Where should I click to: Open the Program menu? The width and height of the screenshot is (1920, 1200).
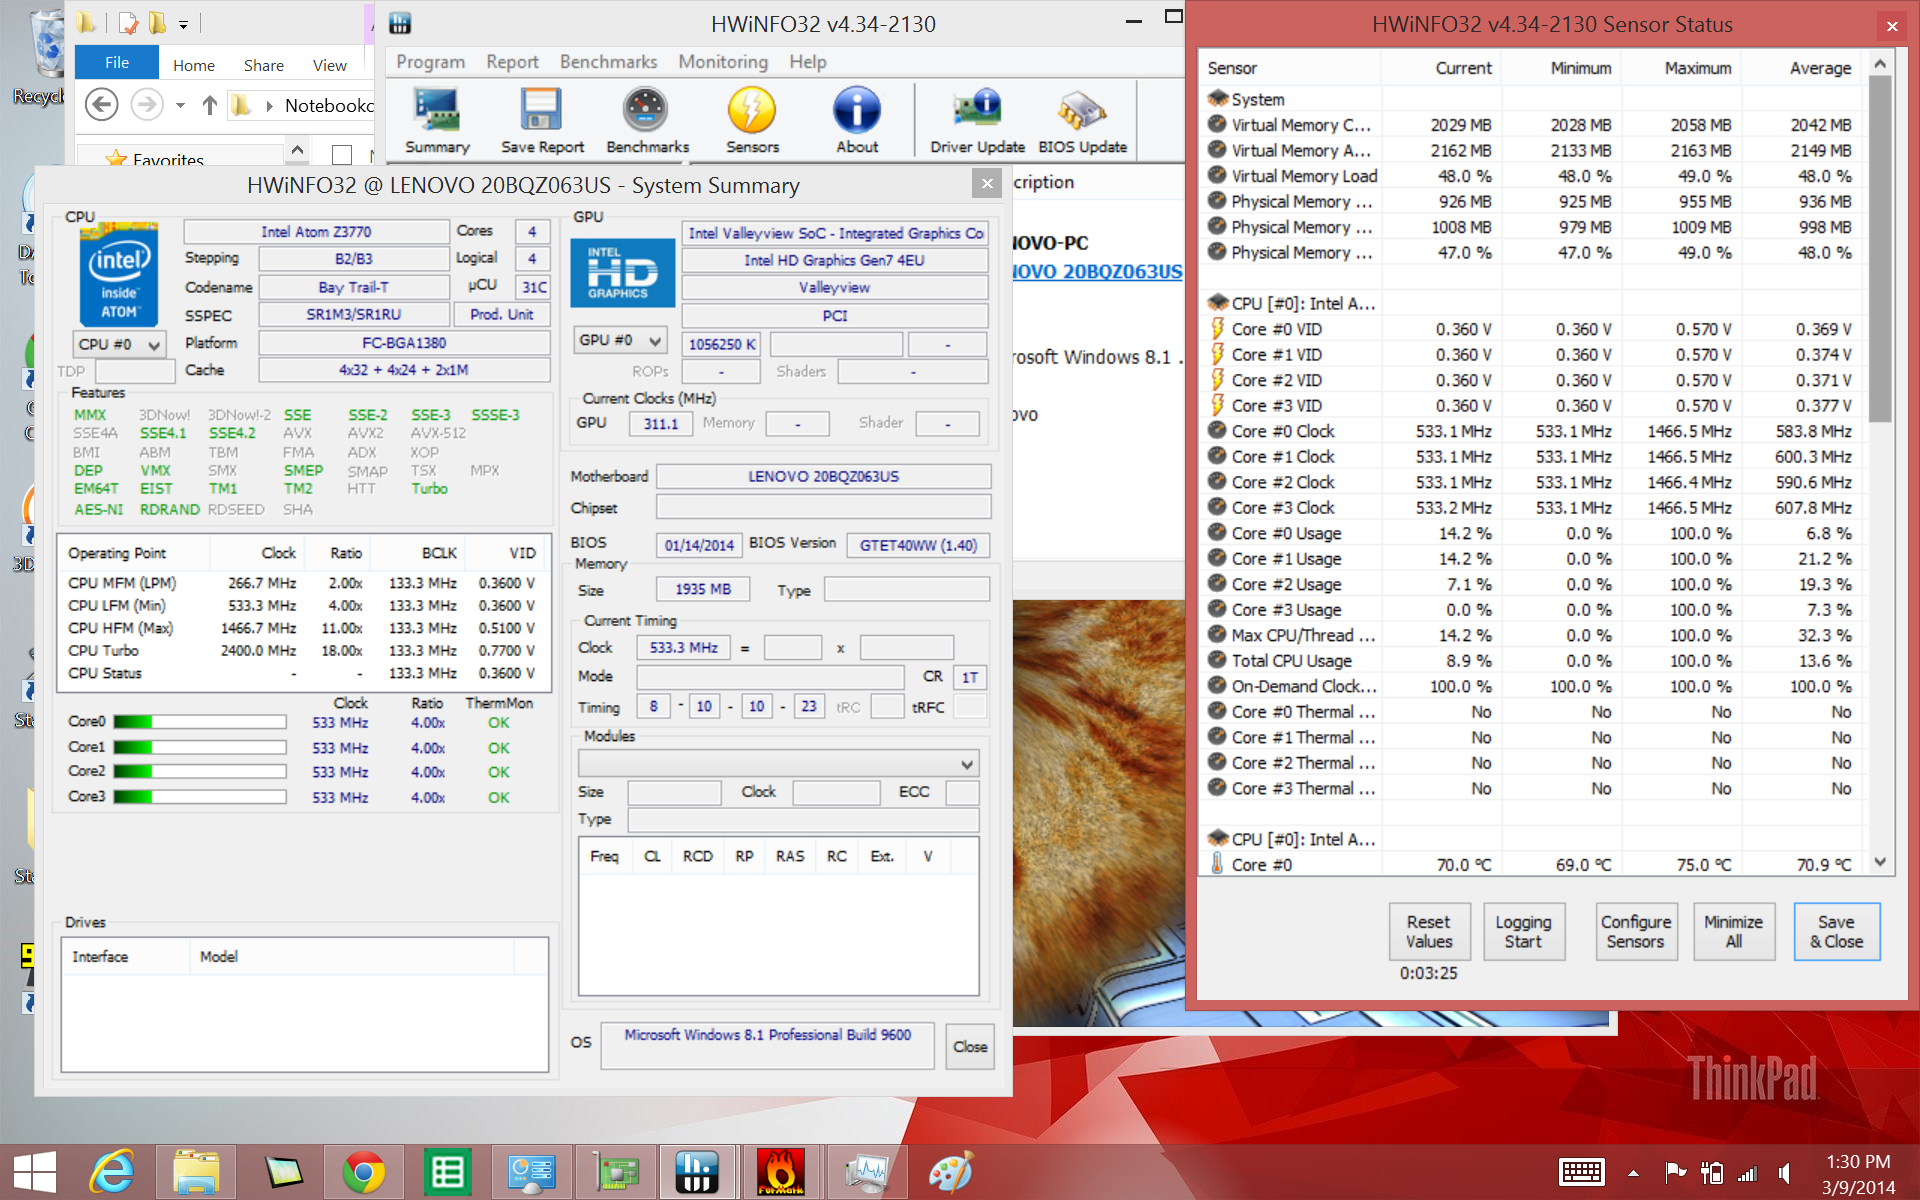point(430,62)
